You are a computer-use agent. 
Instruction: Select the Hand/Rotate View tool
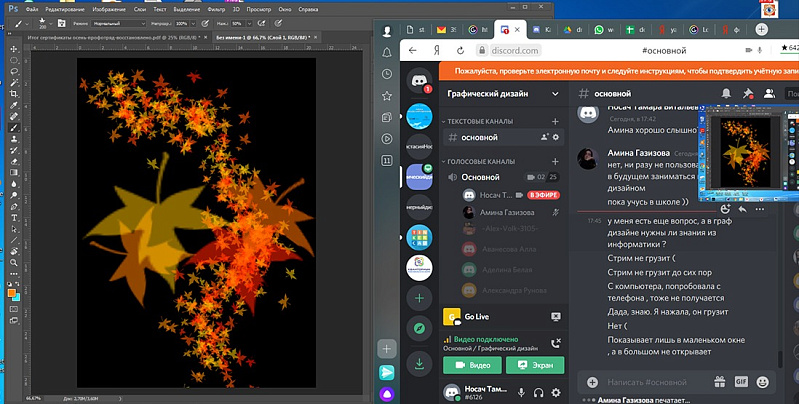pos(14,251)
